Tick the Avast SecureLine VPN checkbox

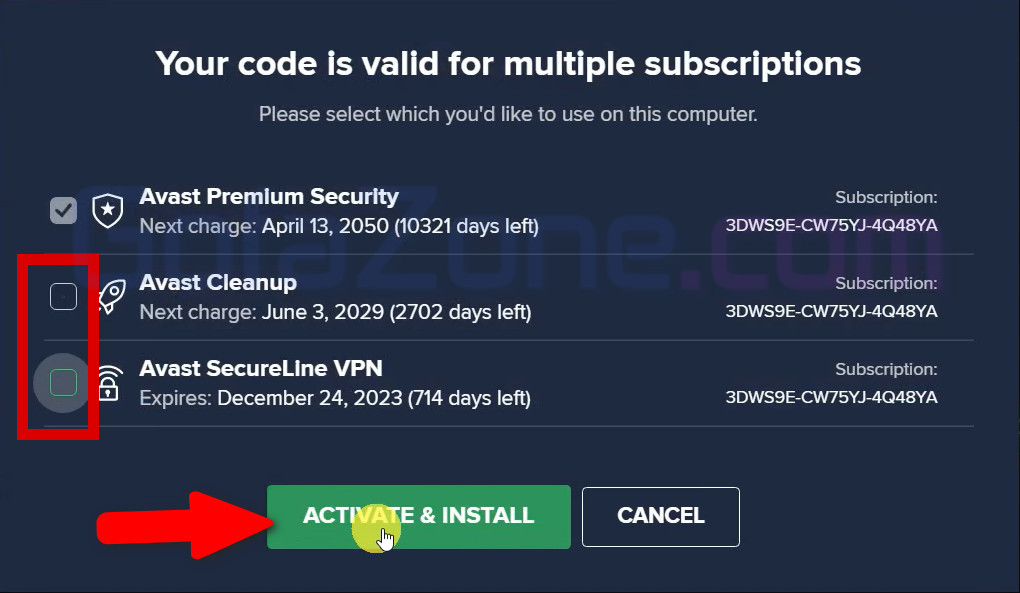(x=63, y=382)
